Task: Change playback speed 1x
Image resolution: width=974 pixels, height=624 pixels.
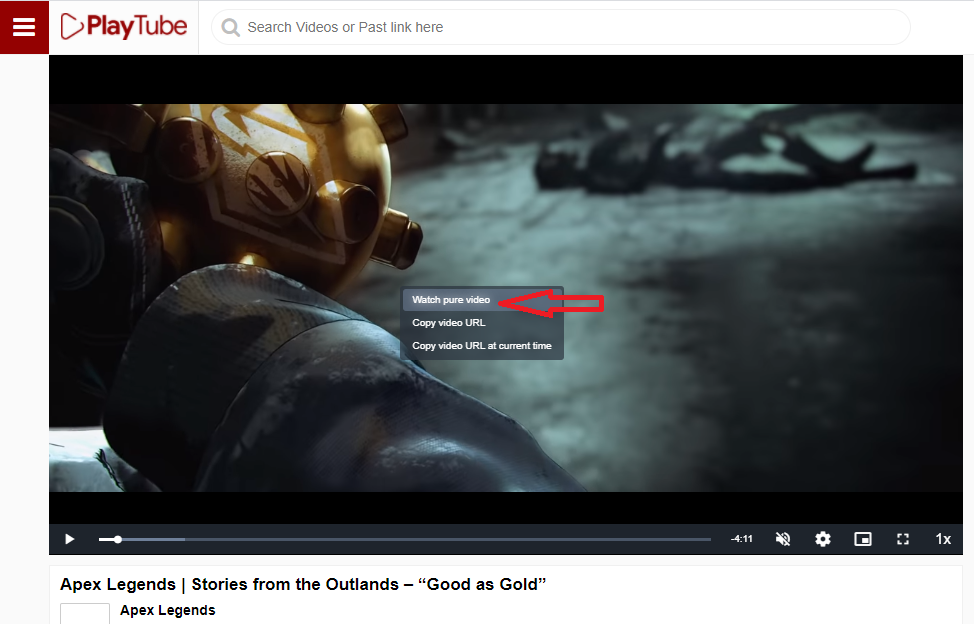Action: (x=943, y=539)
